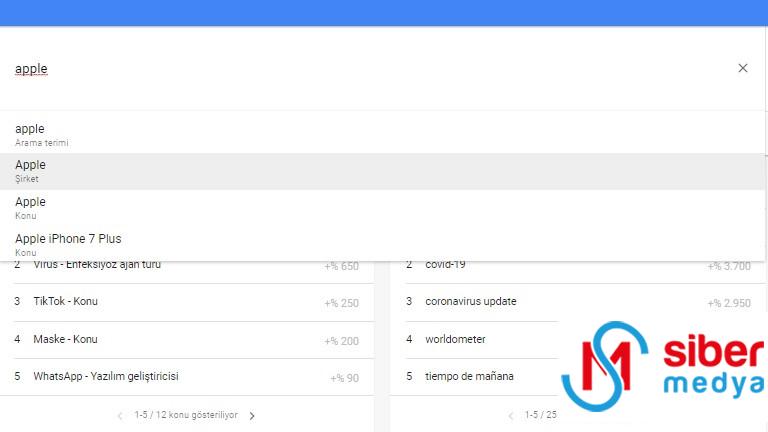Open the worldometer query row

(455, 340)
